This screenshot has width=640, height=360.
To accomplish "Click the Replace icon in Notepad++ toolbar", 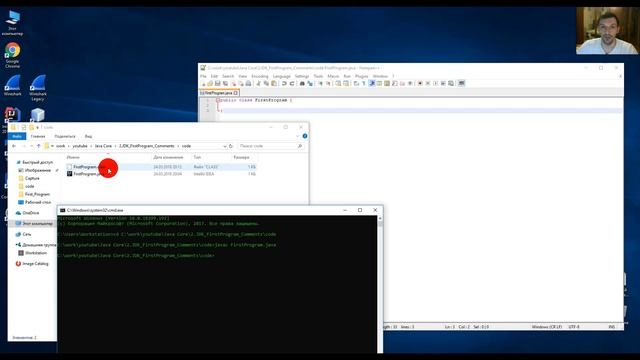I will pyautogui.click(x=310, y=83).
